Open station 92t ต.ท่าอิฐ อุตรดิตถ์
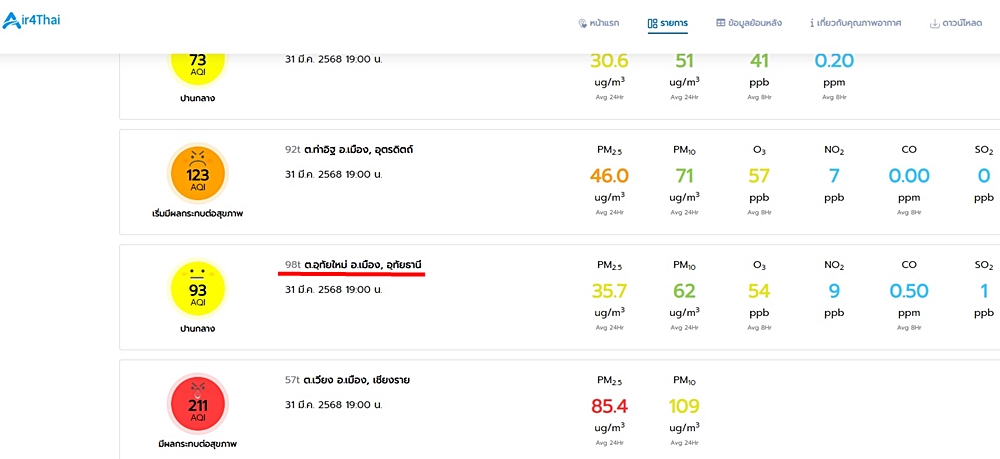The image size is (1000, 459). point(349,150)
